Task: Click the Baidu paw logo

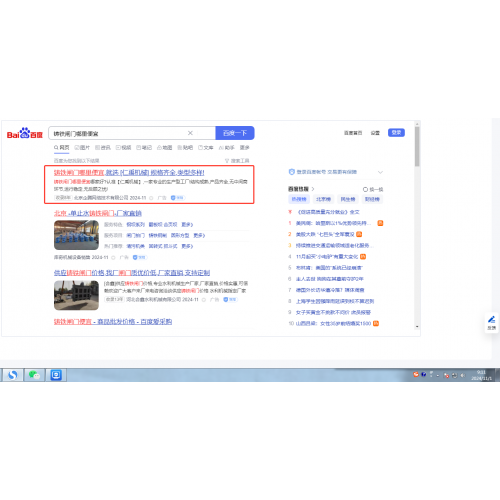Action: point(25,133)
